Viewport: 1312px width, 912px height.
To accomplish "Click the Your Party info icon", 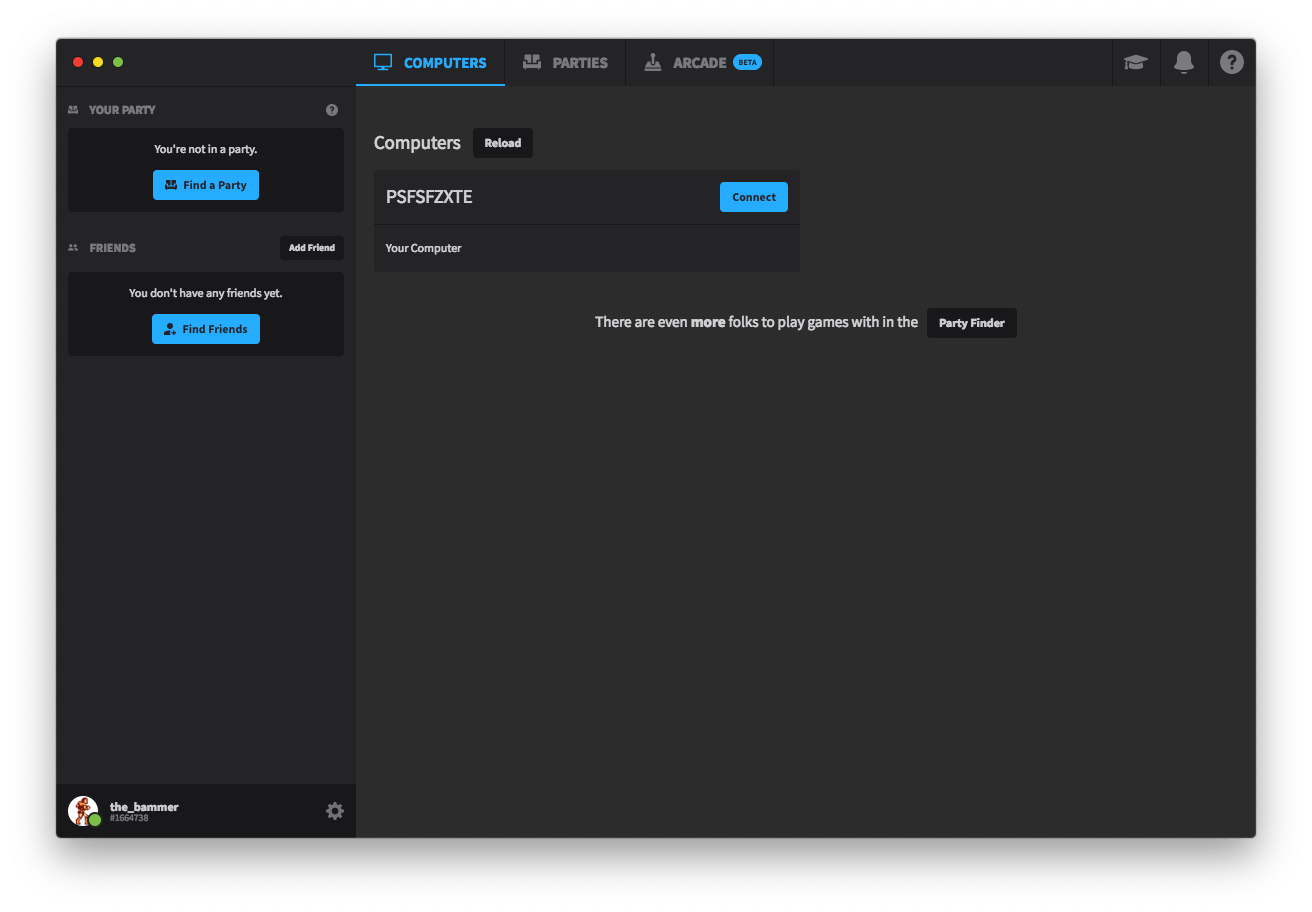I will point(332,110).
